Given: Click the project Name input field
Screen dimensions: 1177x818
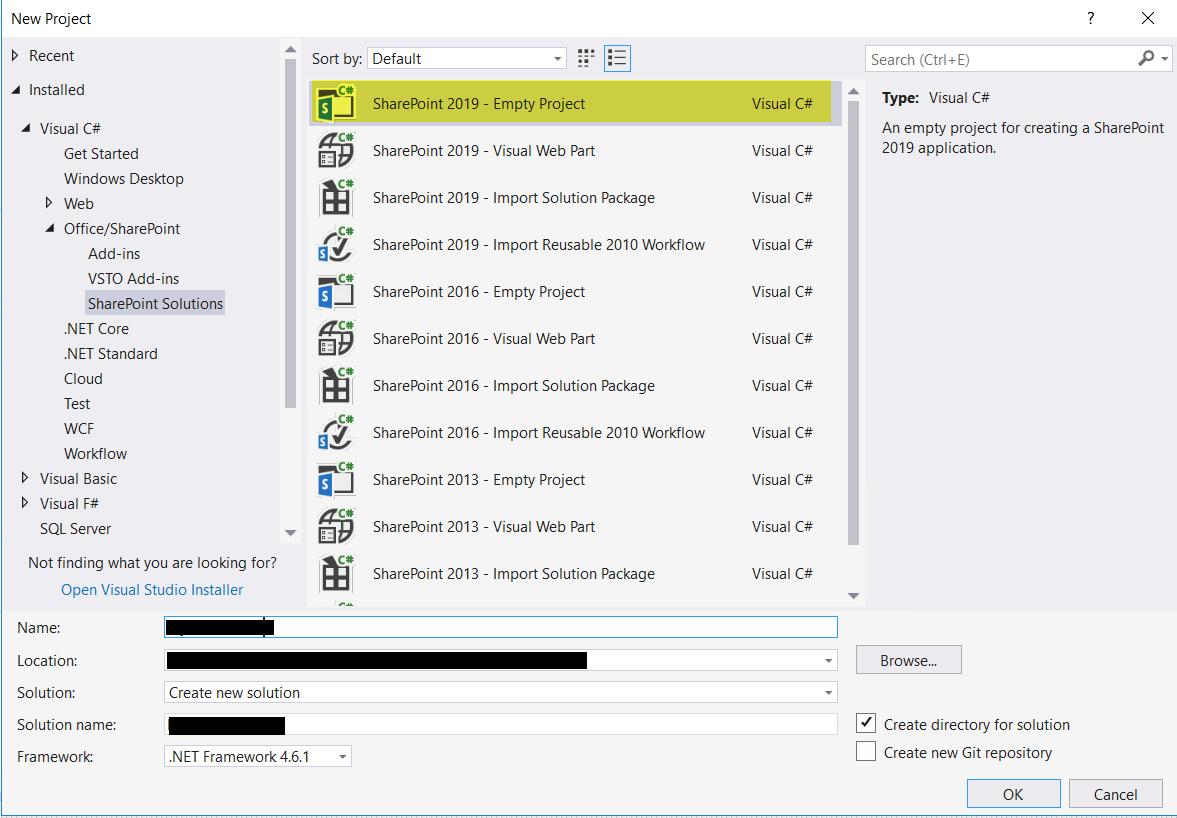Looking at the screenshot, I should pos(501,627).
